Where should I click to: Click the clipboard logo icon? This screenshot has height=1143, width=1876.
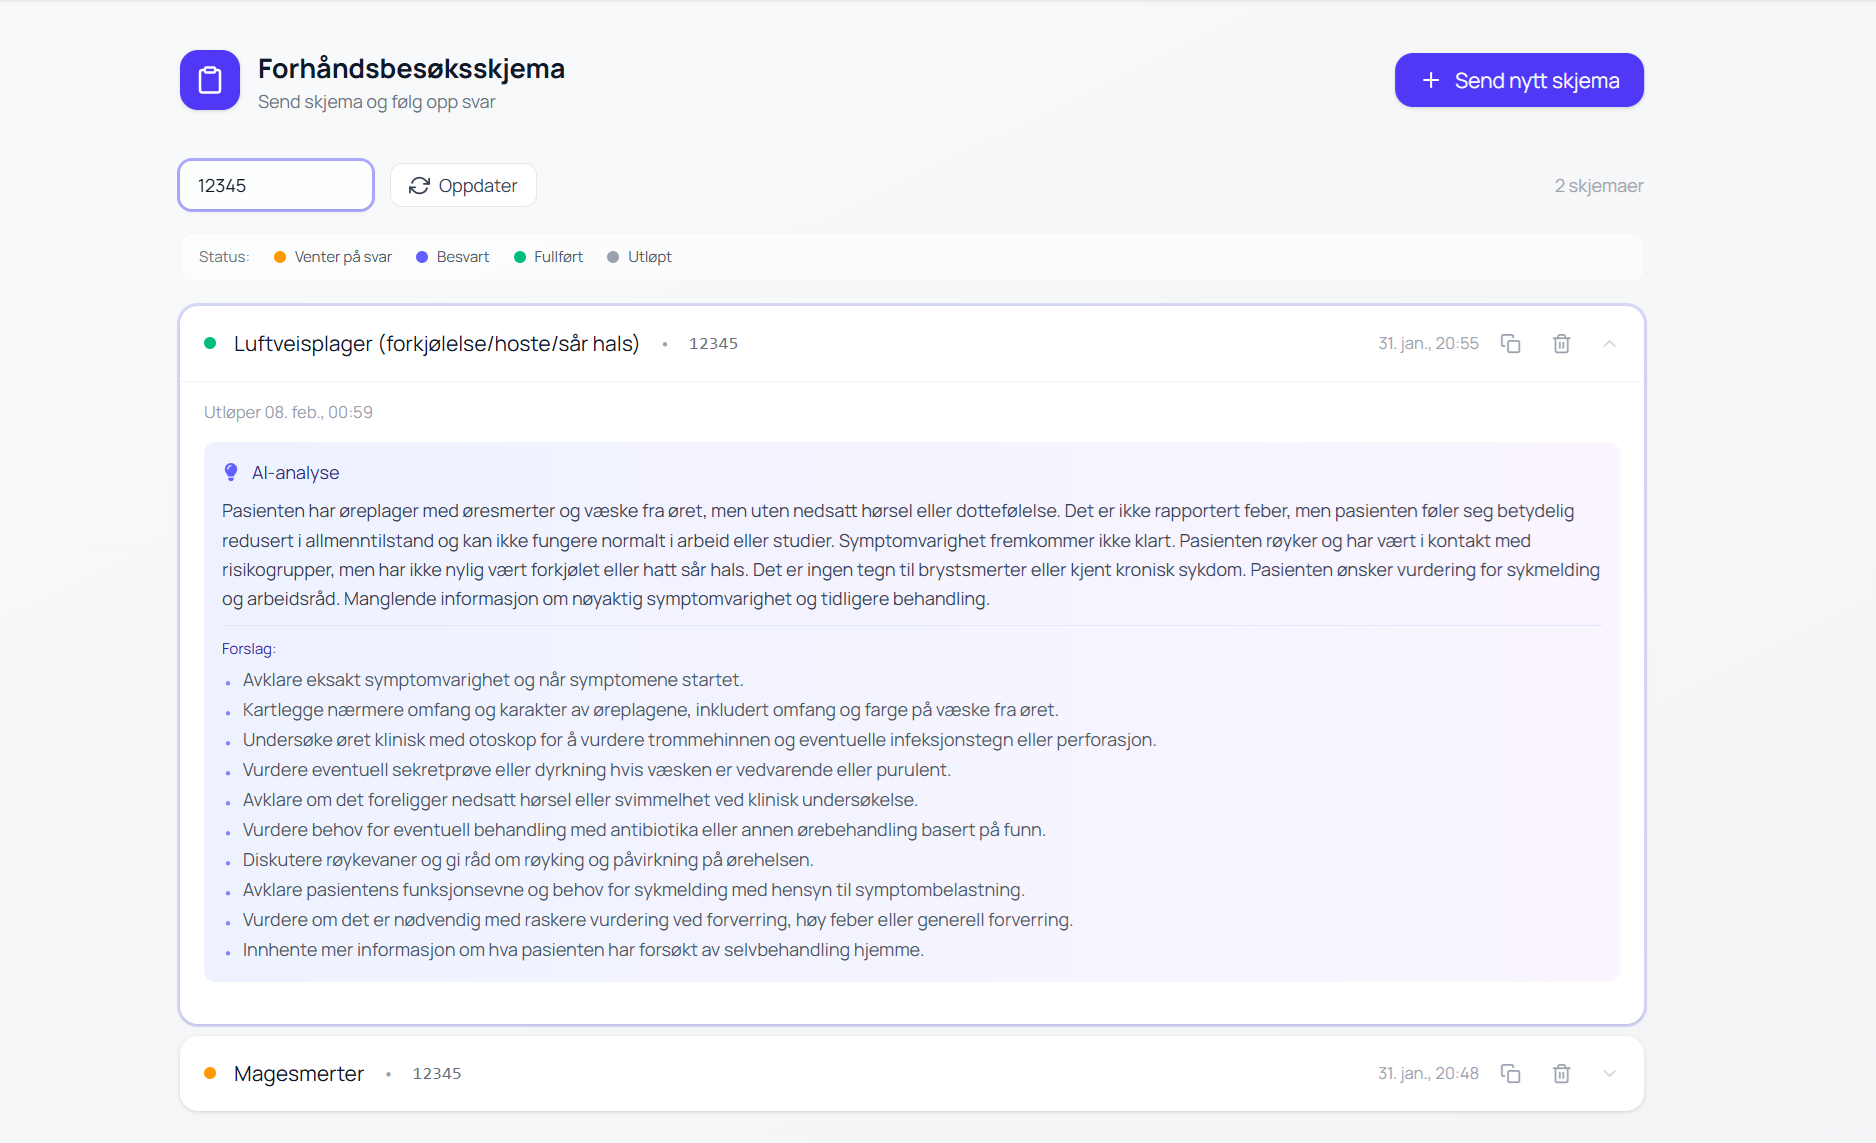(210, 80)
